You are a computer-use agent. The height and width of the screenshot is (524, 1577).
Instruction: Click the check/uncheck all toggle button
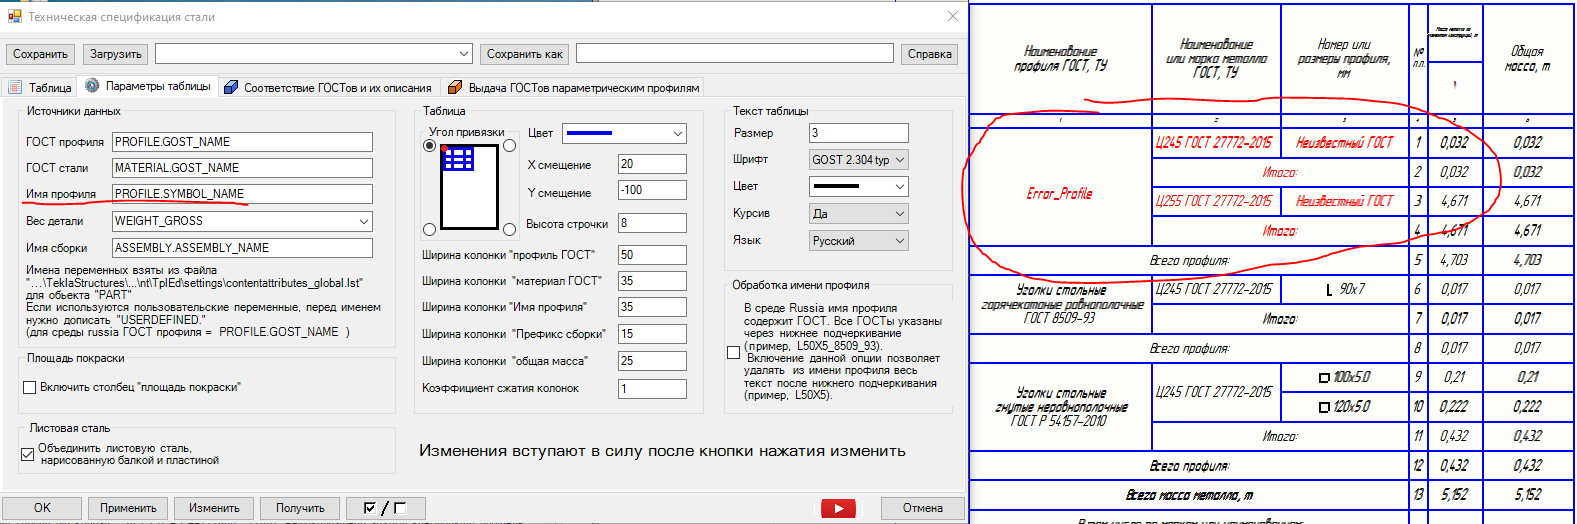point(385,508)
